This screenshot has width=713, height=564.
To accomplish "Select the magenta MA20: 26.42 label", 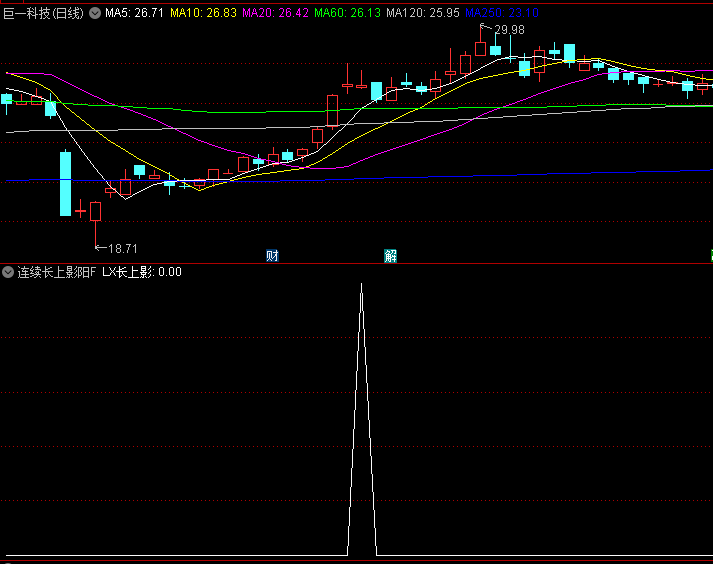I will (275, 13).
